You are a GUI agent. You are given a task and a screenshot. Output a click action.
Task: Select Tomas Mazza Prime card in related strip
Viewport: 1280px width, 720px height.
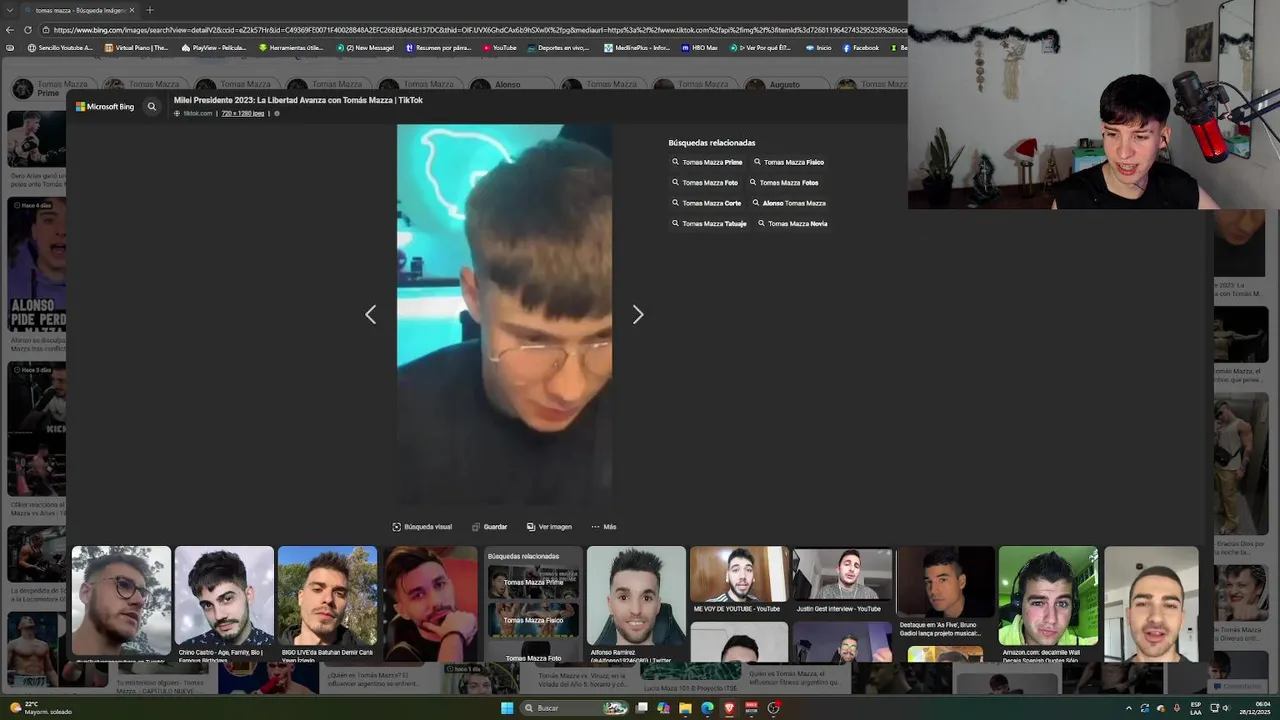533,582
